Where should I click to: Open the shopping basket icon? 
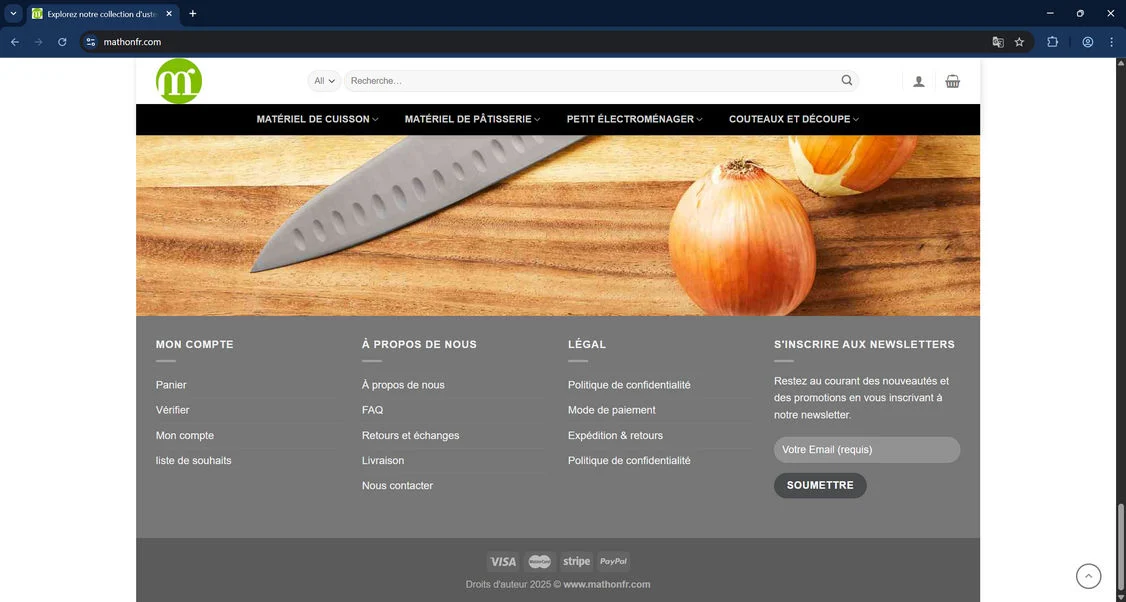tap(952, 81)
